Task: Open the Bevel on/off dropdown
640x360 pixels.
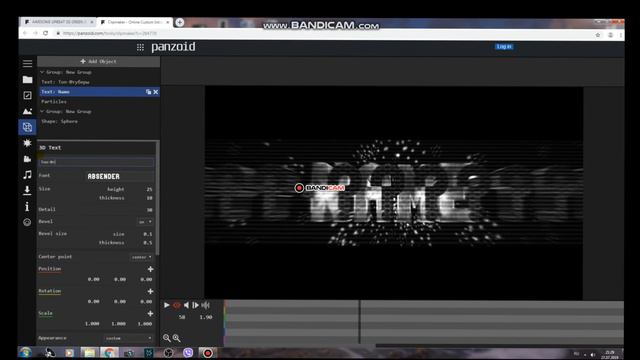Action: [145, 222]
